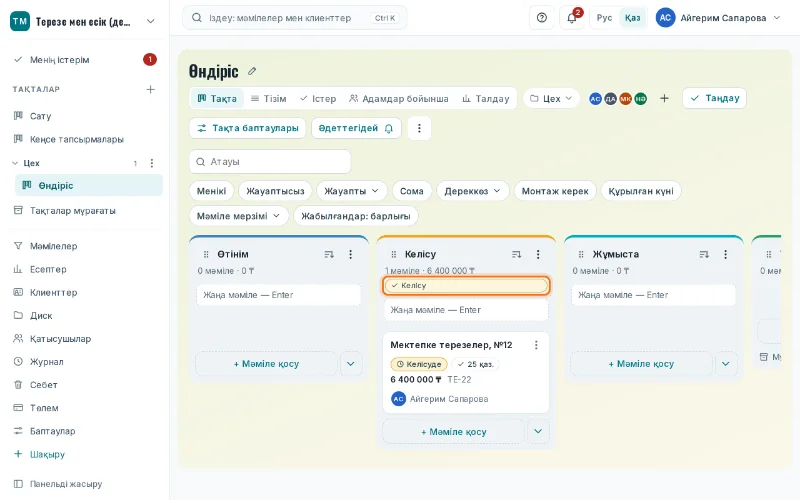This screenshot has width=800, height=500.
Task: Open three-dot menu of Келісу column
Action: click(538, 254)
